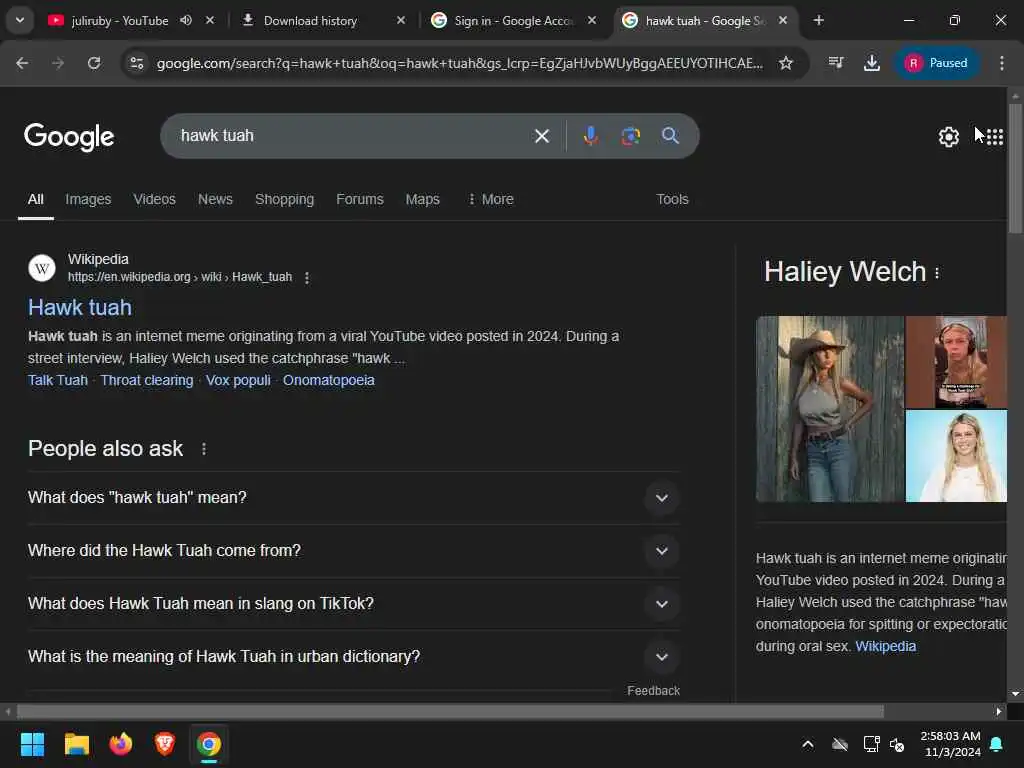Open a new browser tab
The width and height of the screenshot is (1024, 768).
click(818, 20)
